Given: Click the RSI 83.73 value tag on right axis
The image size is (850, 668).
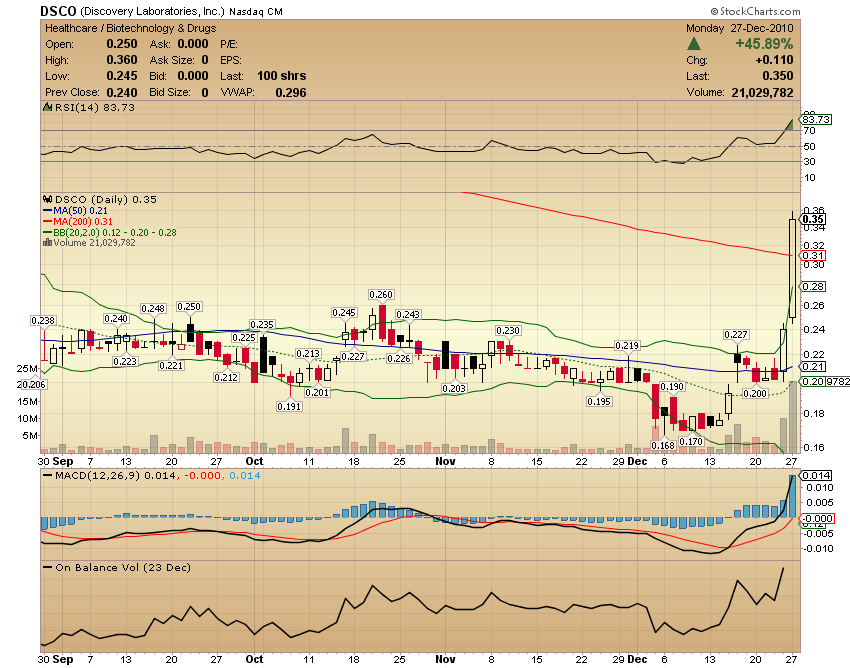Looking at the screenshot, I should tap(816, 119).
